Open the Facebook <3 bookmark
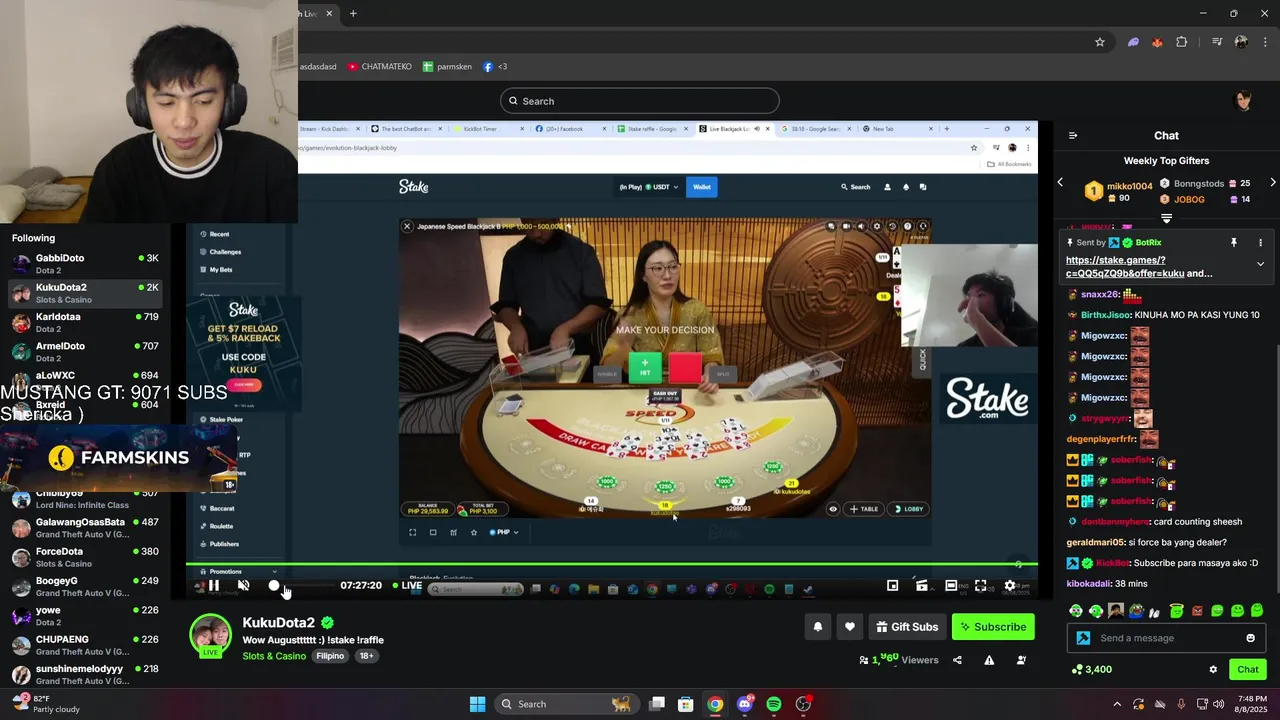1280x720 pixels. [495, 67]
